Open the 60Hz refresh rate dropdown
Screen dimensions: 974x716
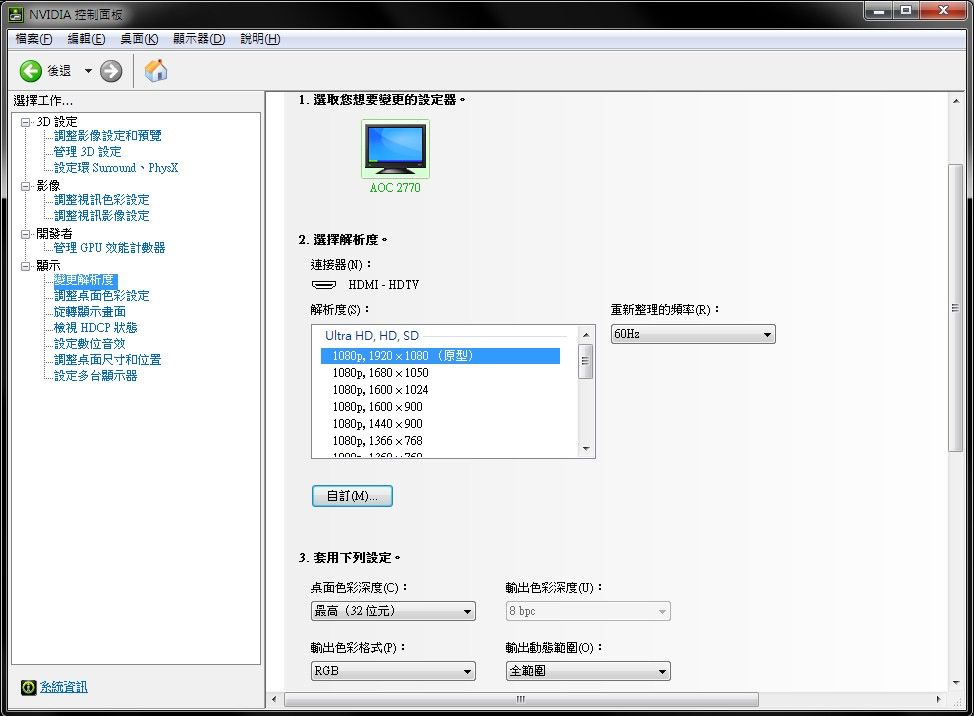693,334
